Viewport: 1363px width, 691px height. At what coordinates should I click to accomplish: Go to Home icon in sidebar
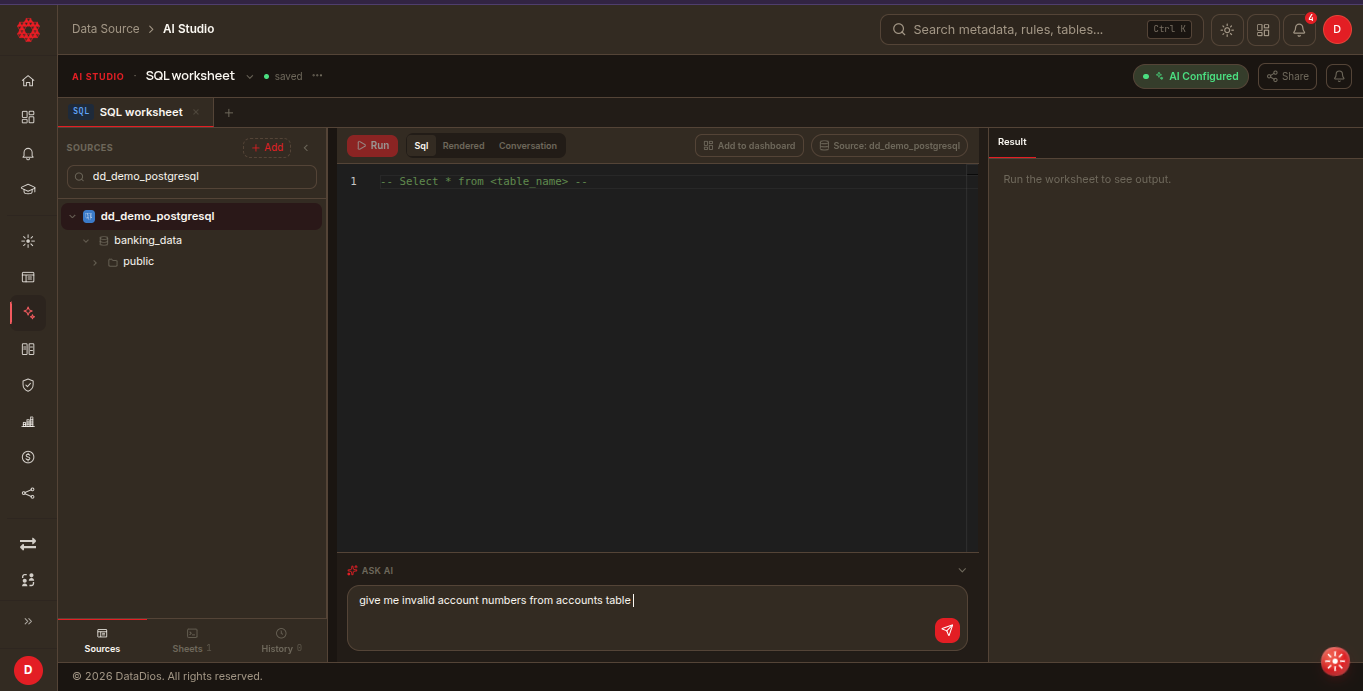(28, 81)
